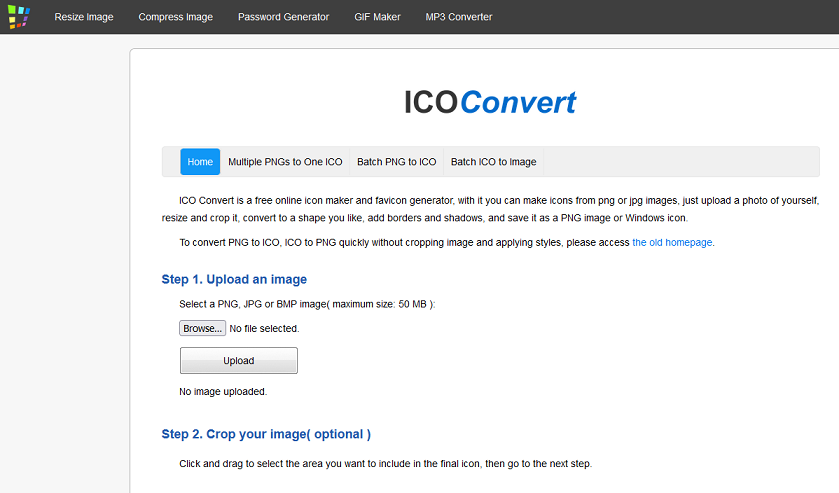Click the ICOConvert title logo
839x493 pixels.
(490, 102)
